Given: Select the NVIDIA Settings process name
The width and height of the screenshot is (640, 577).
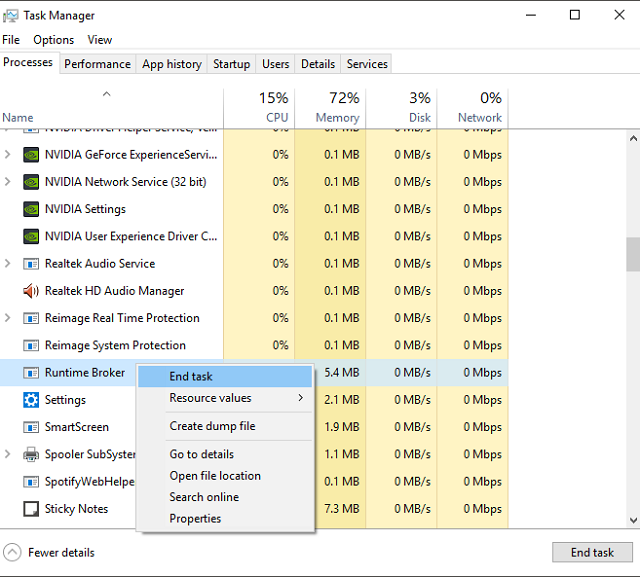Looking at the screenshot, I should tap(85, 209).
